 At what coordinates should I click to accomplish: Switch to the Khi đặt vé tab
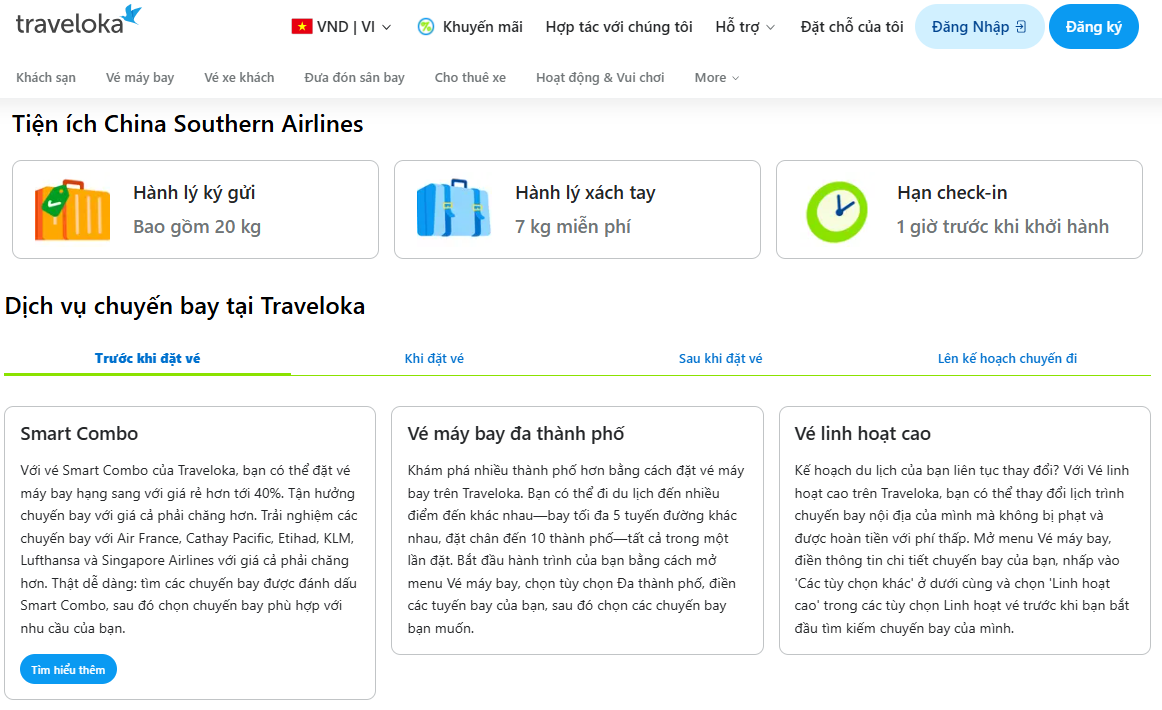[434, 359]
